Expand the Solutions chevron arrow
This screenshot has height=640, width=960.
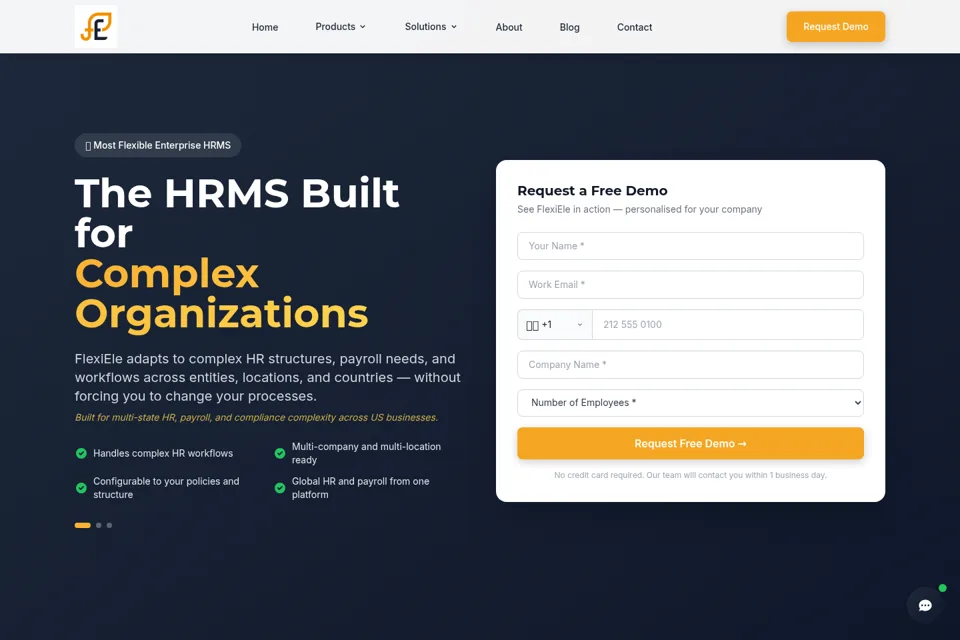click(454, 27)
